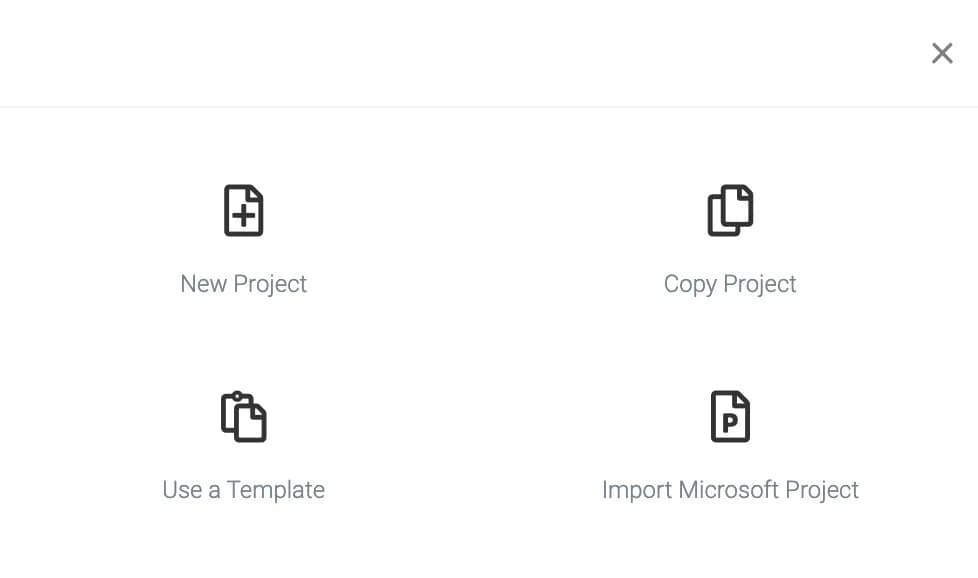Viewport: 978px width, 578px height.
Task: Select the "Copy Project" text label
Action: (730, 284)
